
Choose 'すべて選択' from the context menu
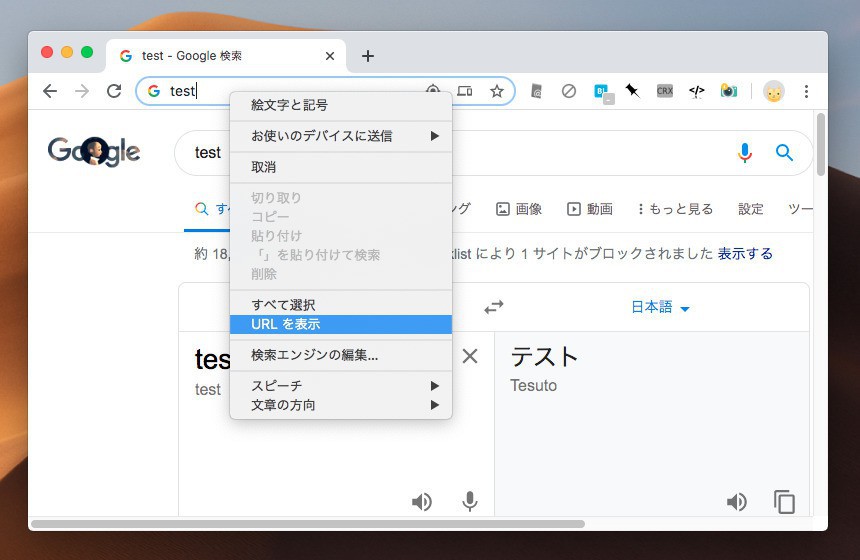(x=340, y=305)
